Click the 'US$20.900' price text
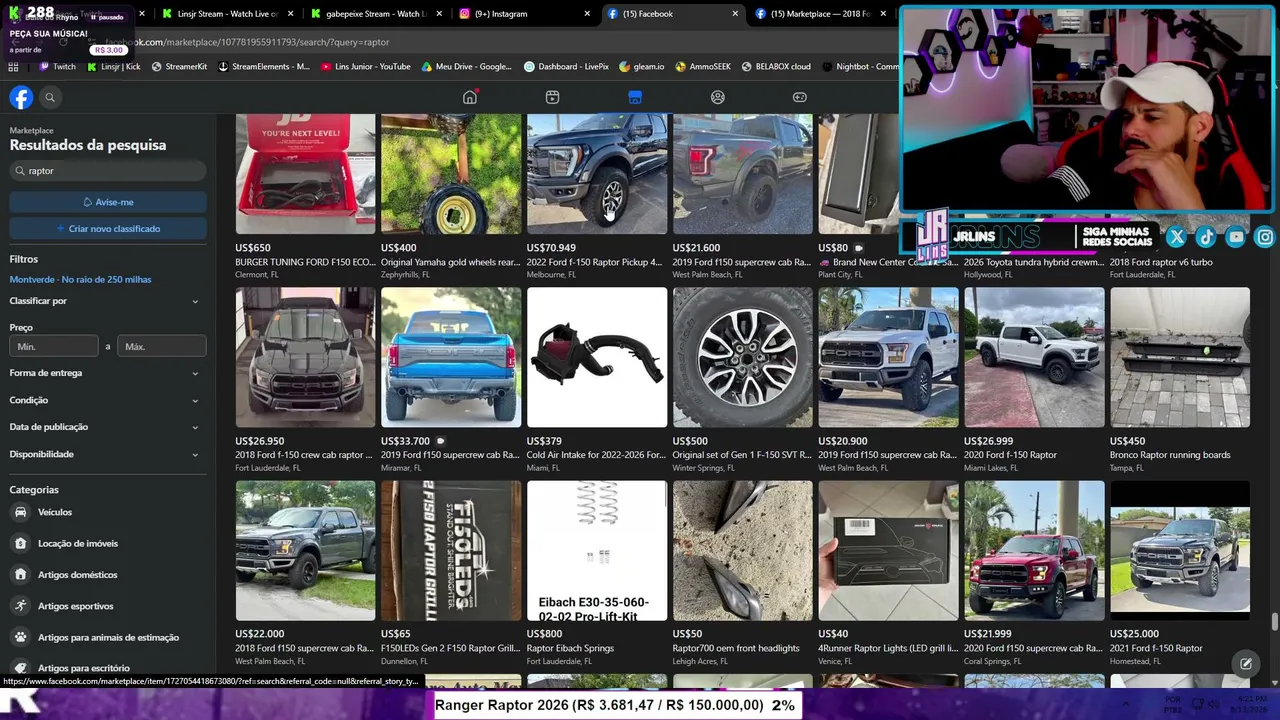The image size is (1280, 720). point(843,441)
